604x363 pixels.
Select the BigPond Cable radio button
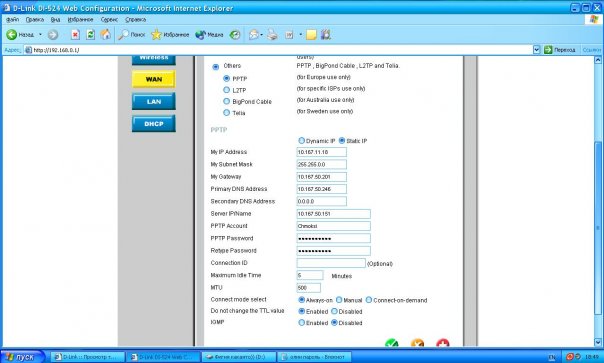pyautogui.click(x=226, y=101)
